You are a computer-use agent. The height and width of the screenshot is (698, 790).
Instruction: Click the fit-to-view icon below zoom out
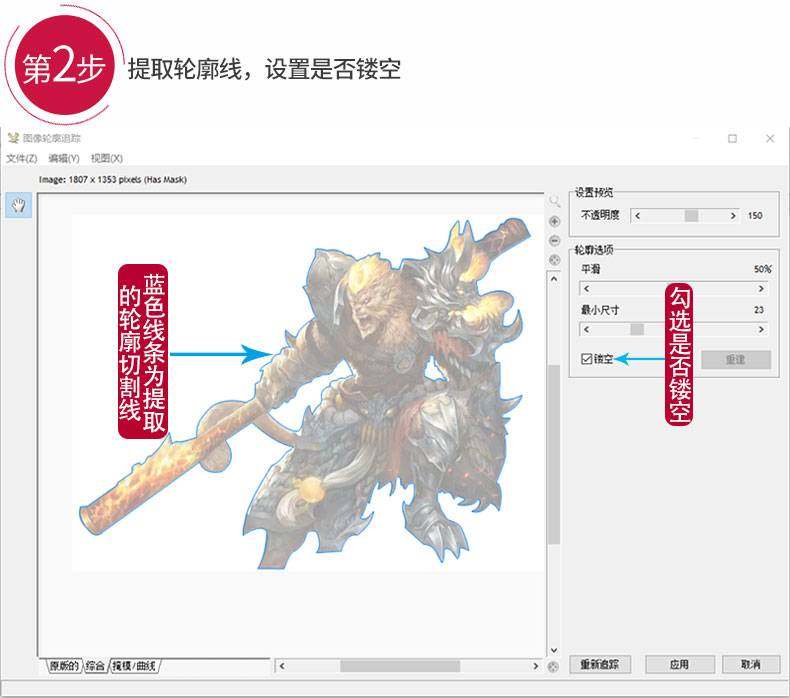coord(554,260)
